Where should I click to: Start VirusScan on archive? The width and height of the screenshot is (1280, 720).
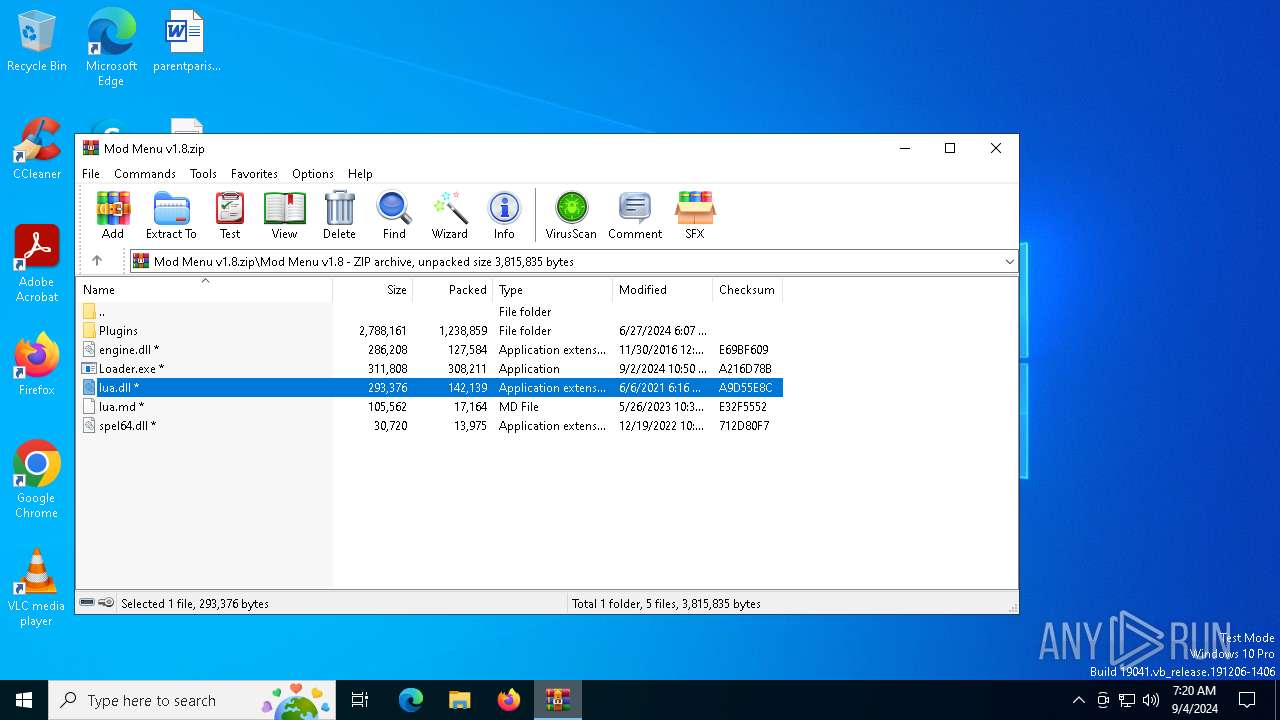click(571, 215)
